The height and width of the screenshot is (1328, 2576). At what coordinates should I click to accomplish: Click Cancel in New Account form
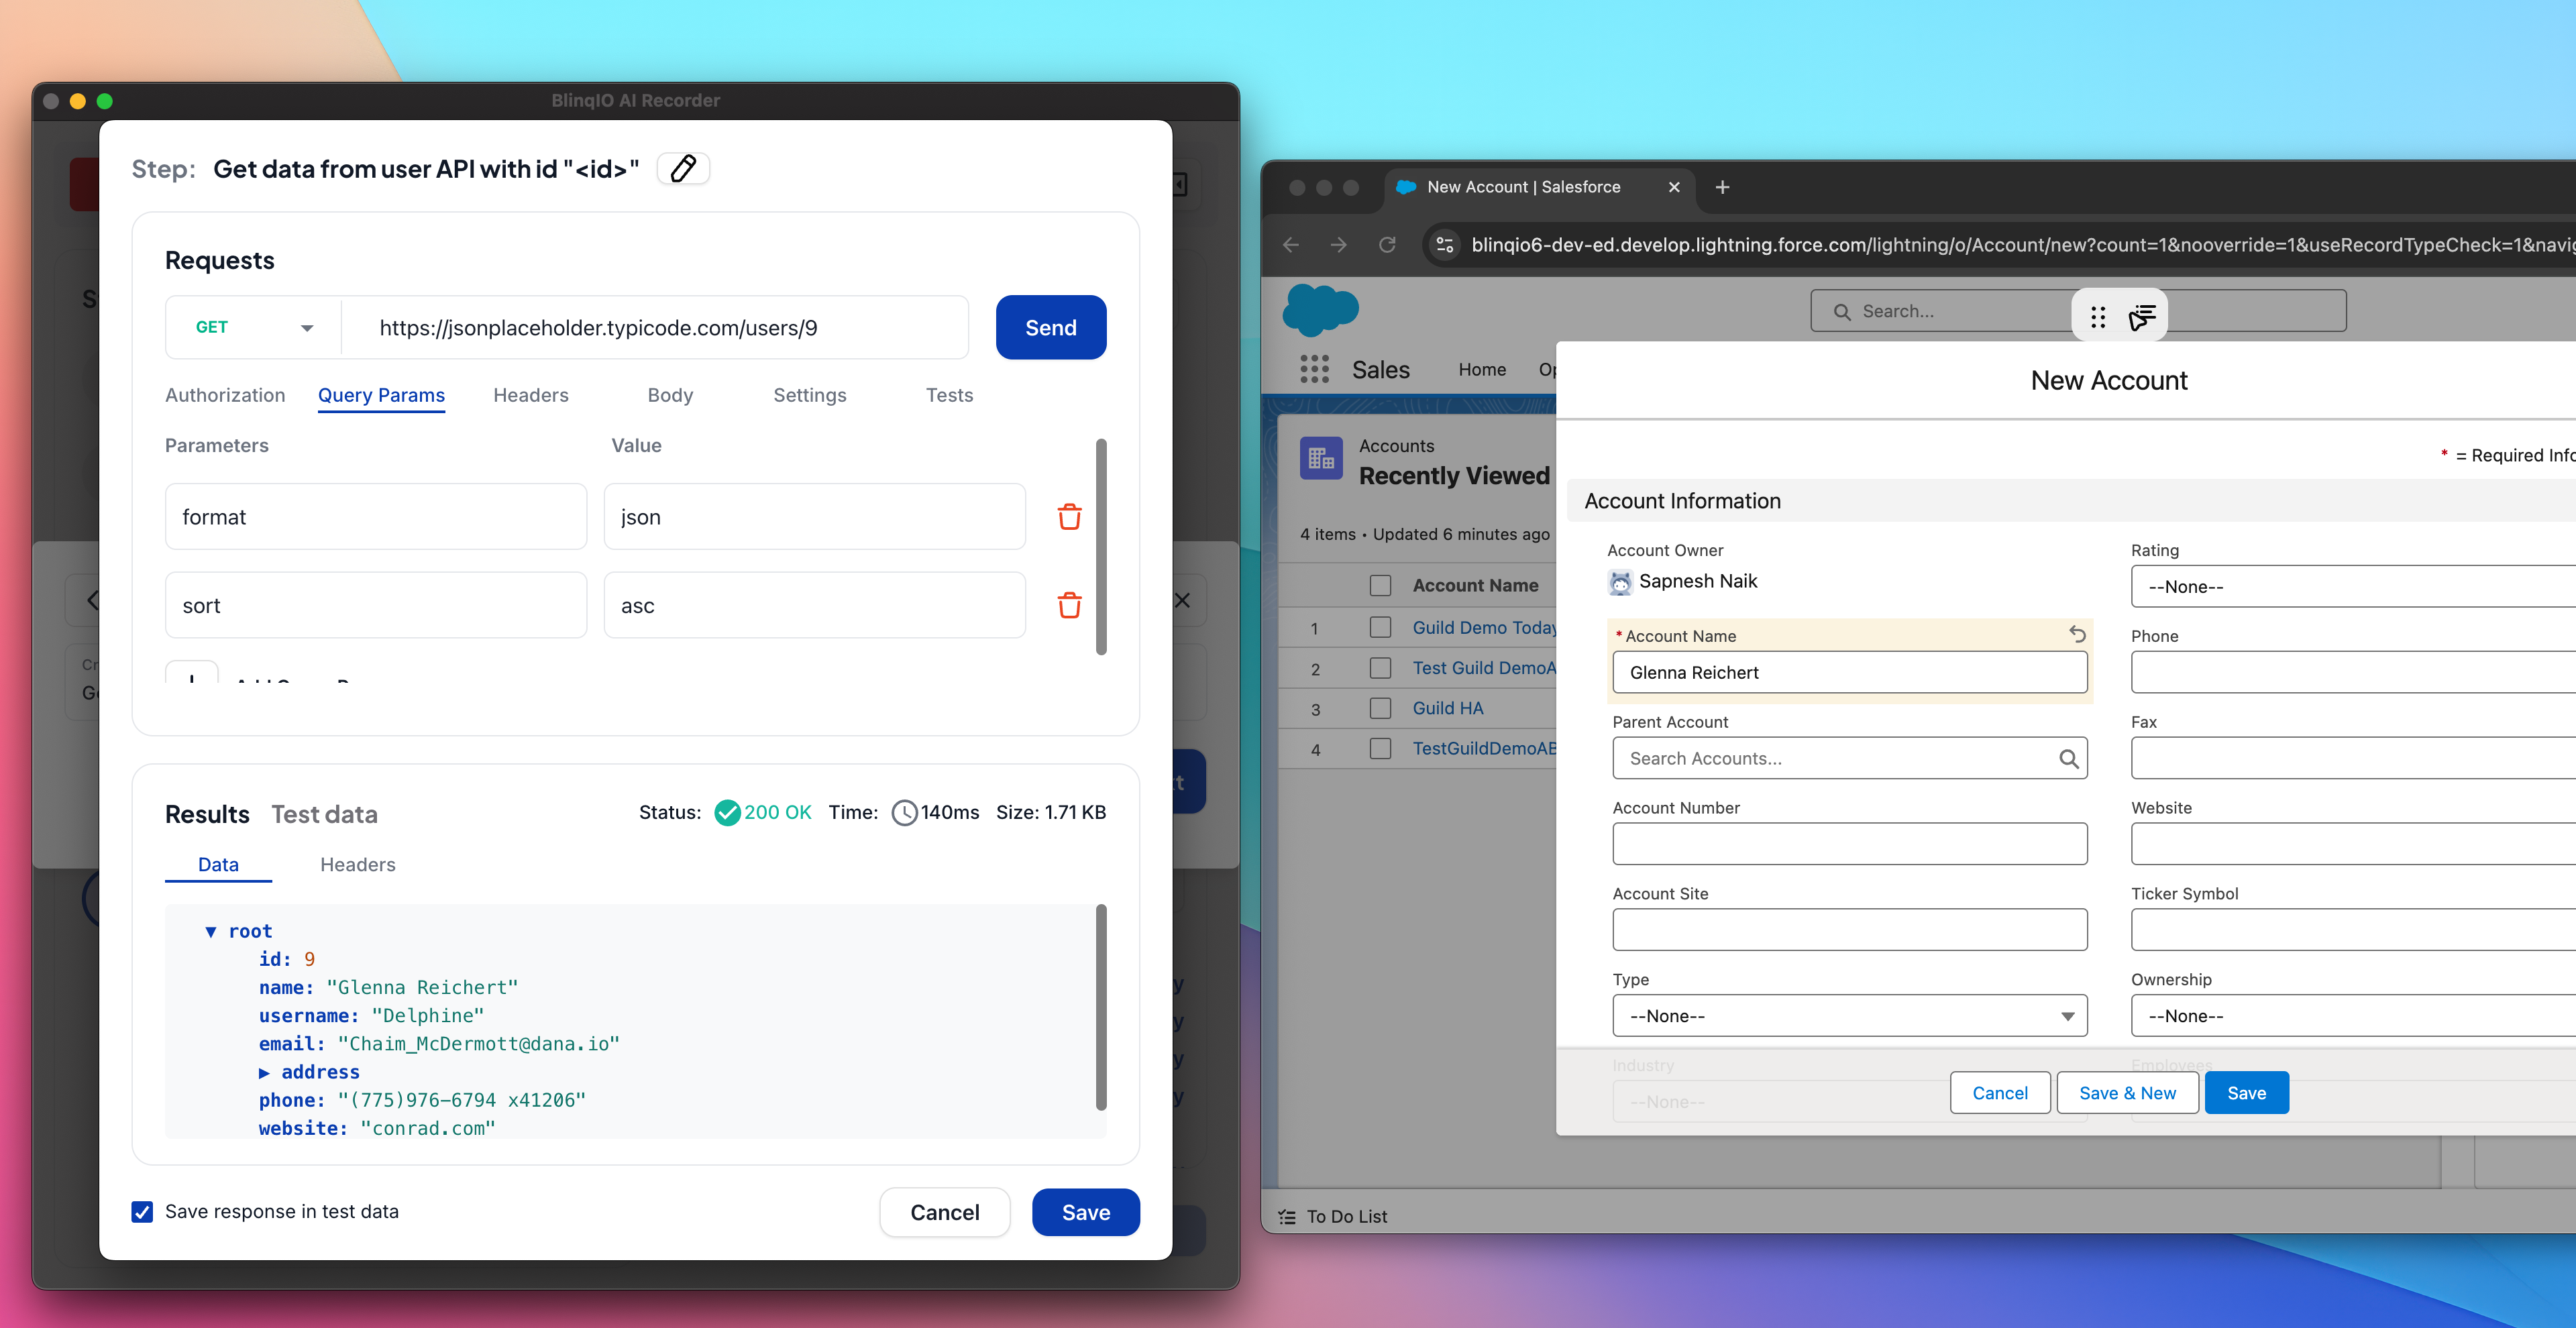click(x=1999, y=1093)
